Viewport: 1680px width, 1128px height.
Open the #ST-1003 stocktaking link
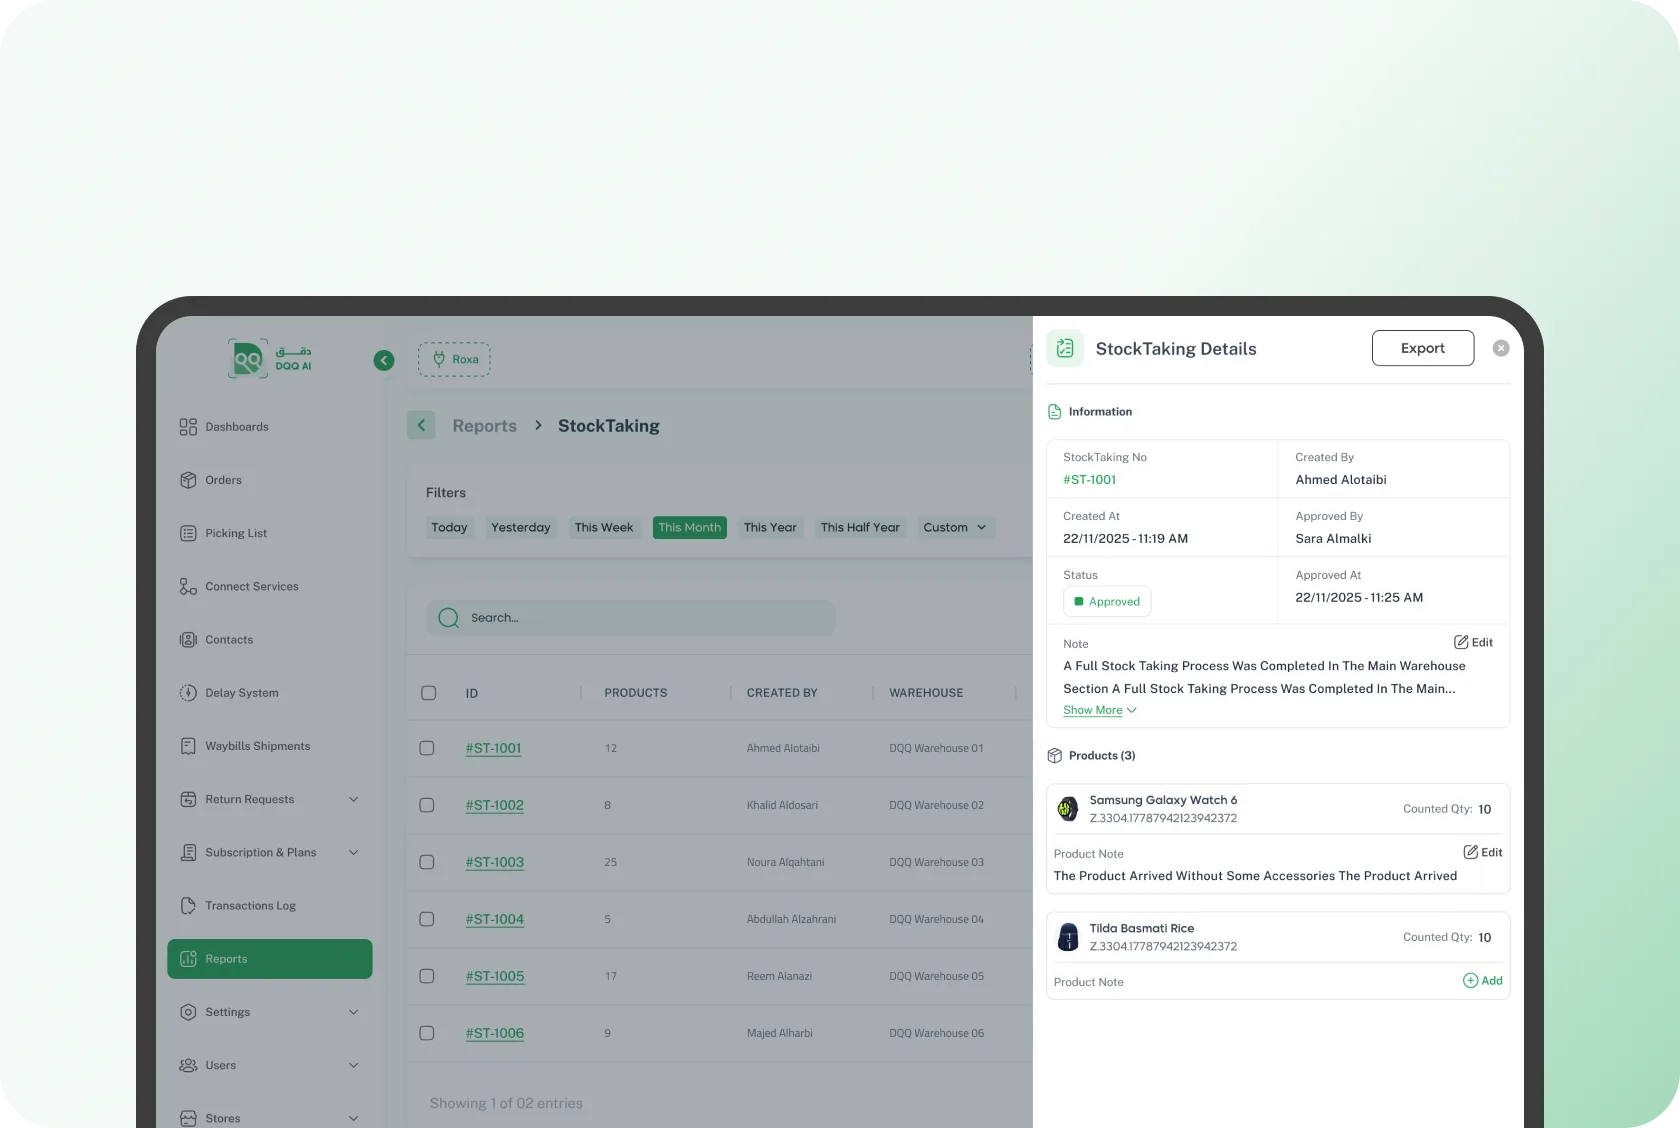(495, 862)
